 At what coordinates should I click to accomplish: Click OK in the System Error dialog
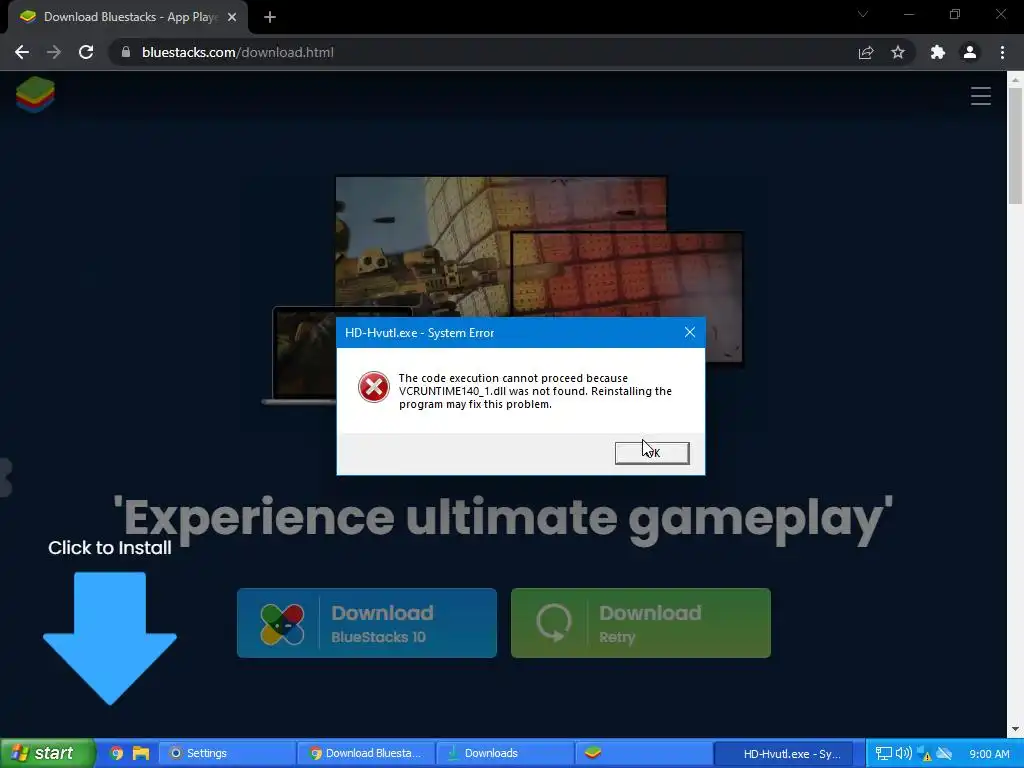click(x=652, y=453)
